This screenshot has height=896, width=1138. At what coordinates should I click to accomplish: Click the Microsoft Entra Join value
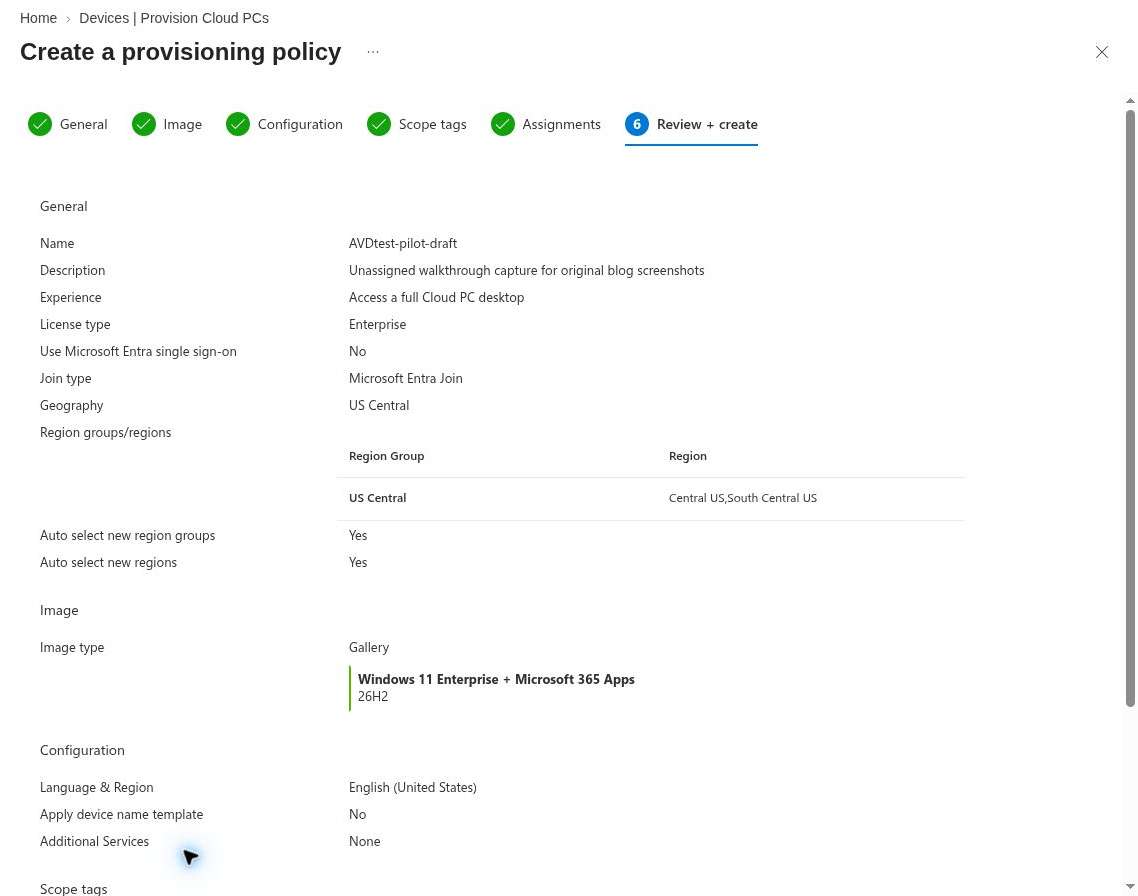(406, 379)
